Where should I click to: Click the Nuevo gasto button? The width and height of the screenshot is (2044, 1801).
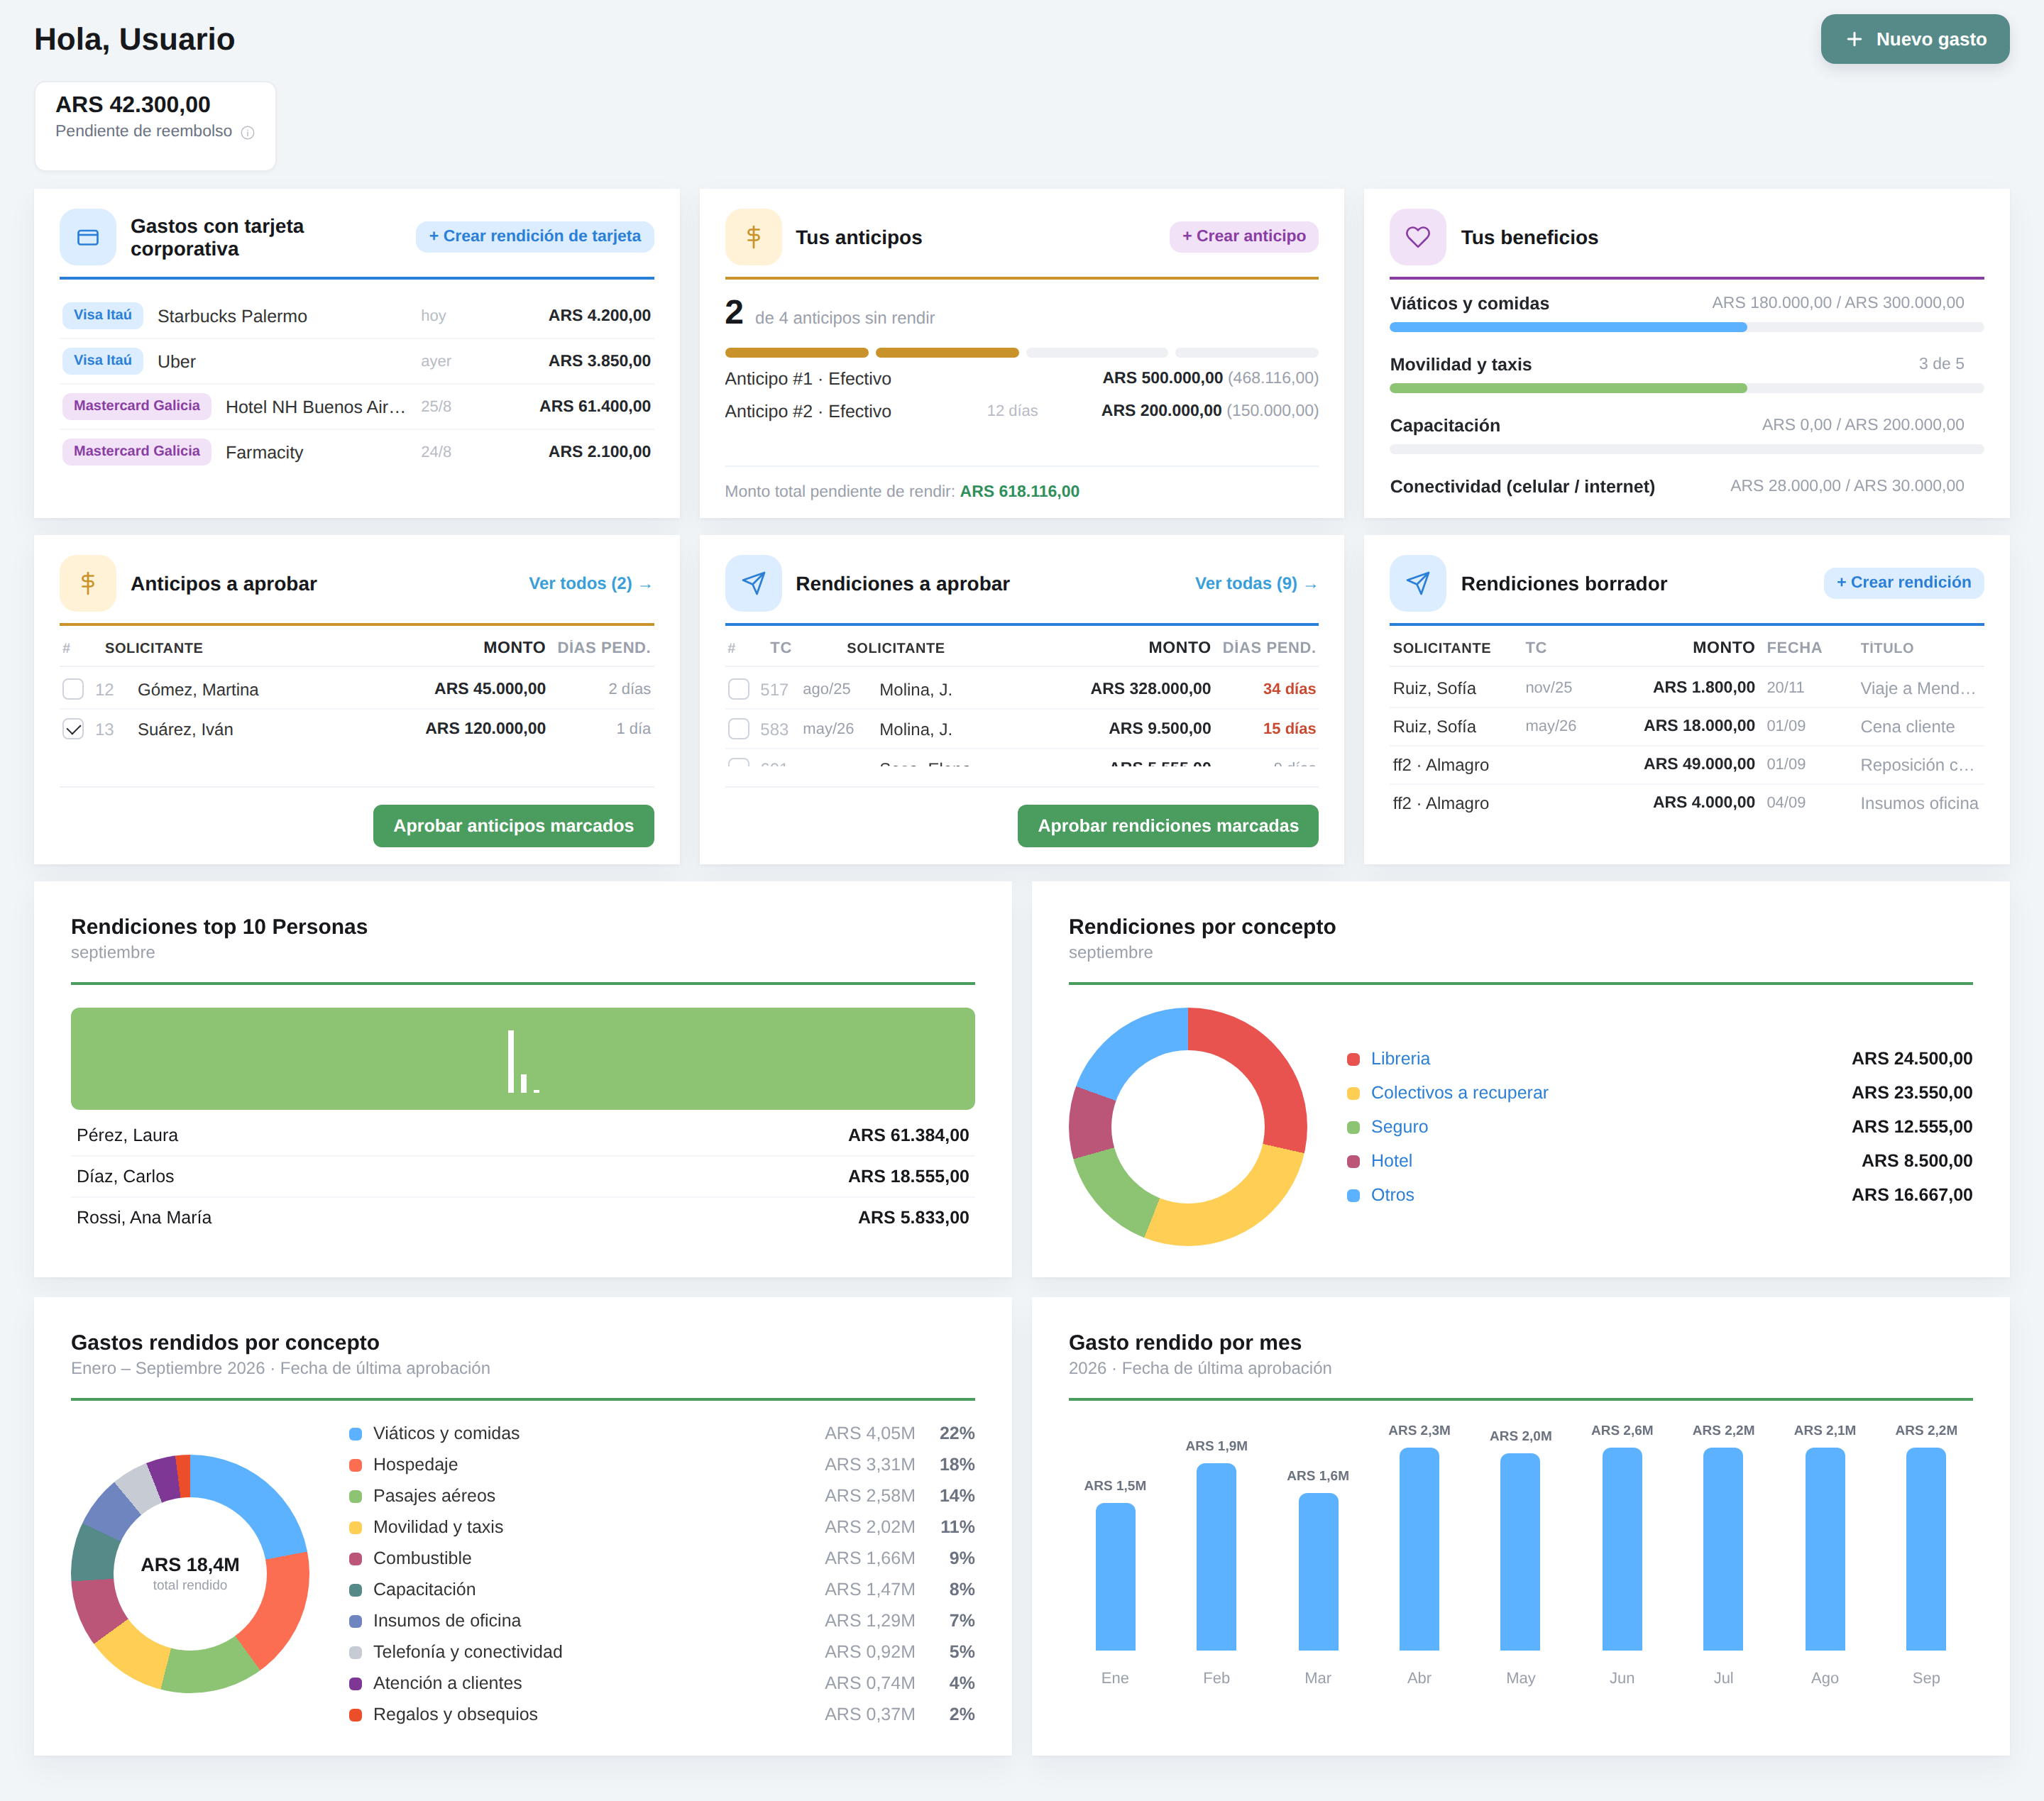point(1914,39)
